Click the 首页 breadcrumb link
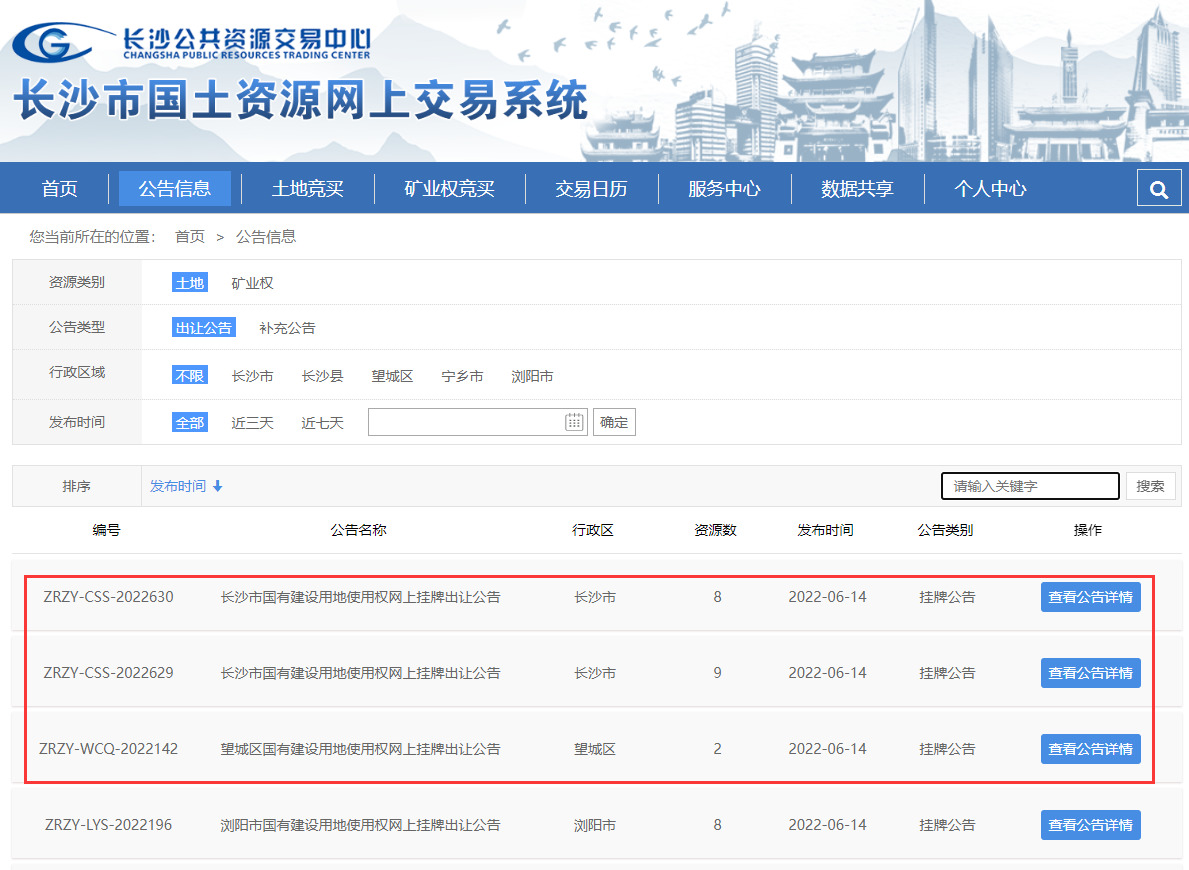The width and height of the screenshot is (1189, 870). [190, 237]
